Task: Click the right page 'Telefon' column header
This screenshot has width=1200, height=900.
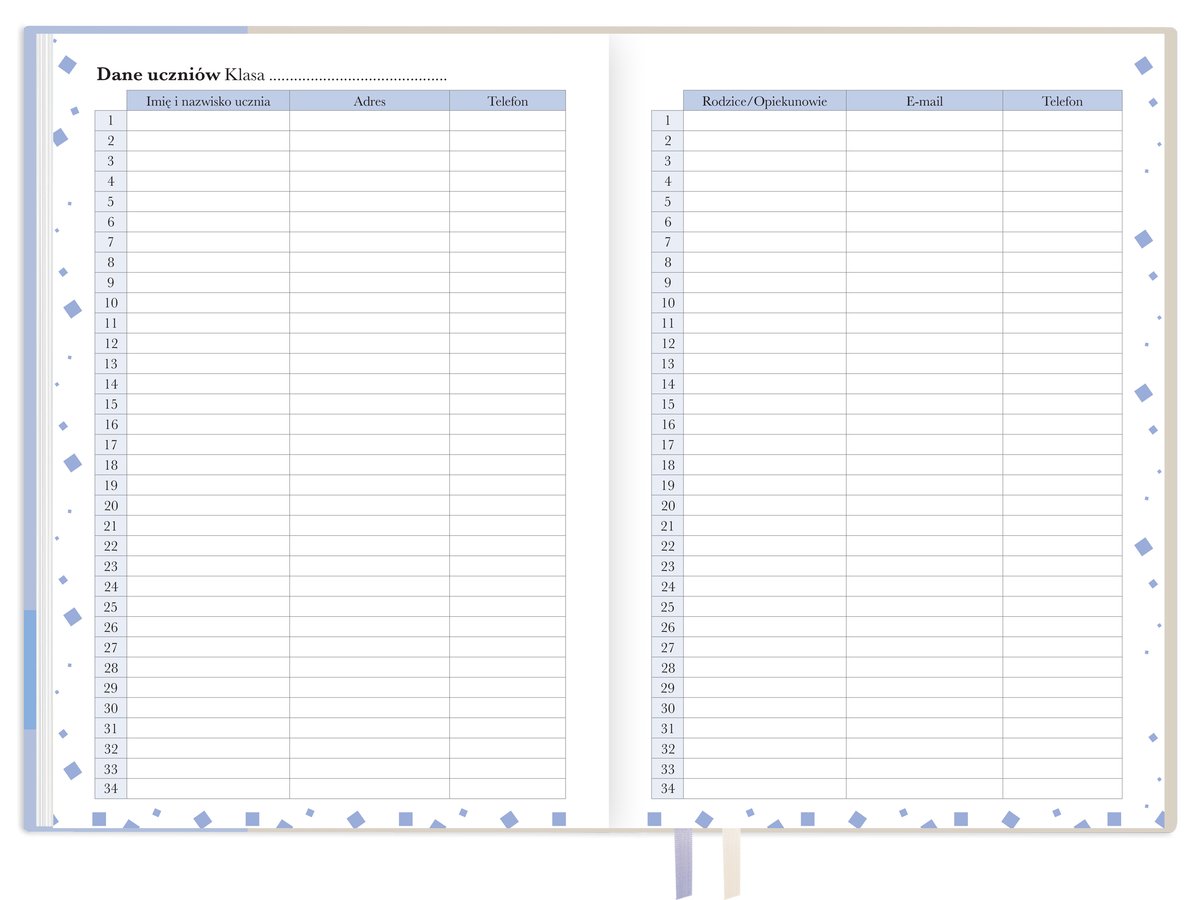Action: (1062, 101)
